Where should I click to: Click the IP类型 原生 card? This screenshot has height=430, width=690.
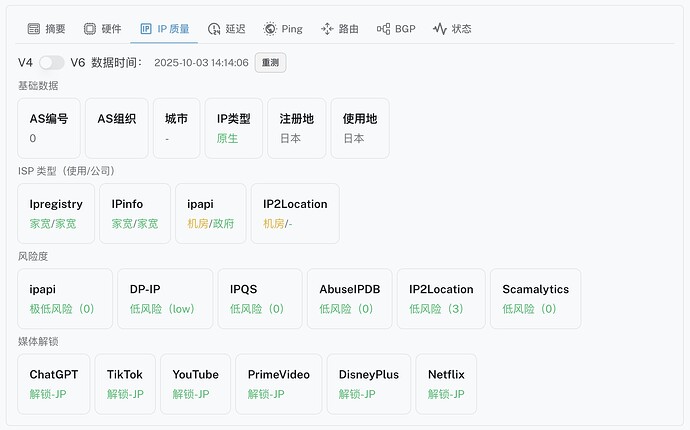(x=234, y=128)
